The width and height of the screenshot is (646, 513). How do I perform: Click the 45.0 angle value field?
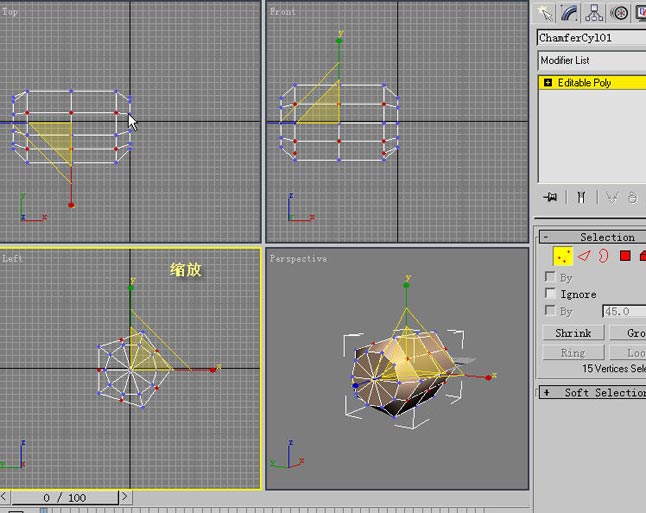624,311
